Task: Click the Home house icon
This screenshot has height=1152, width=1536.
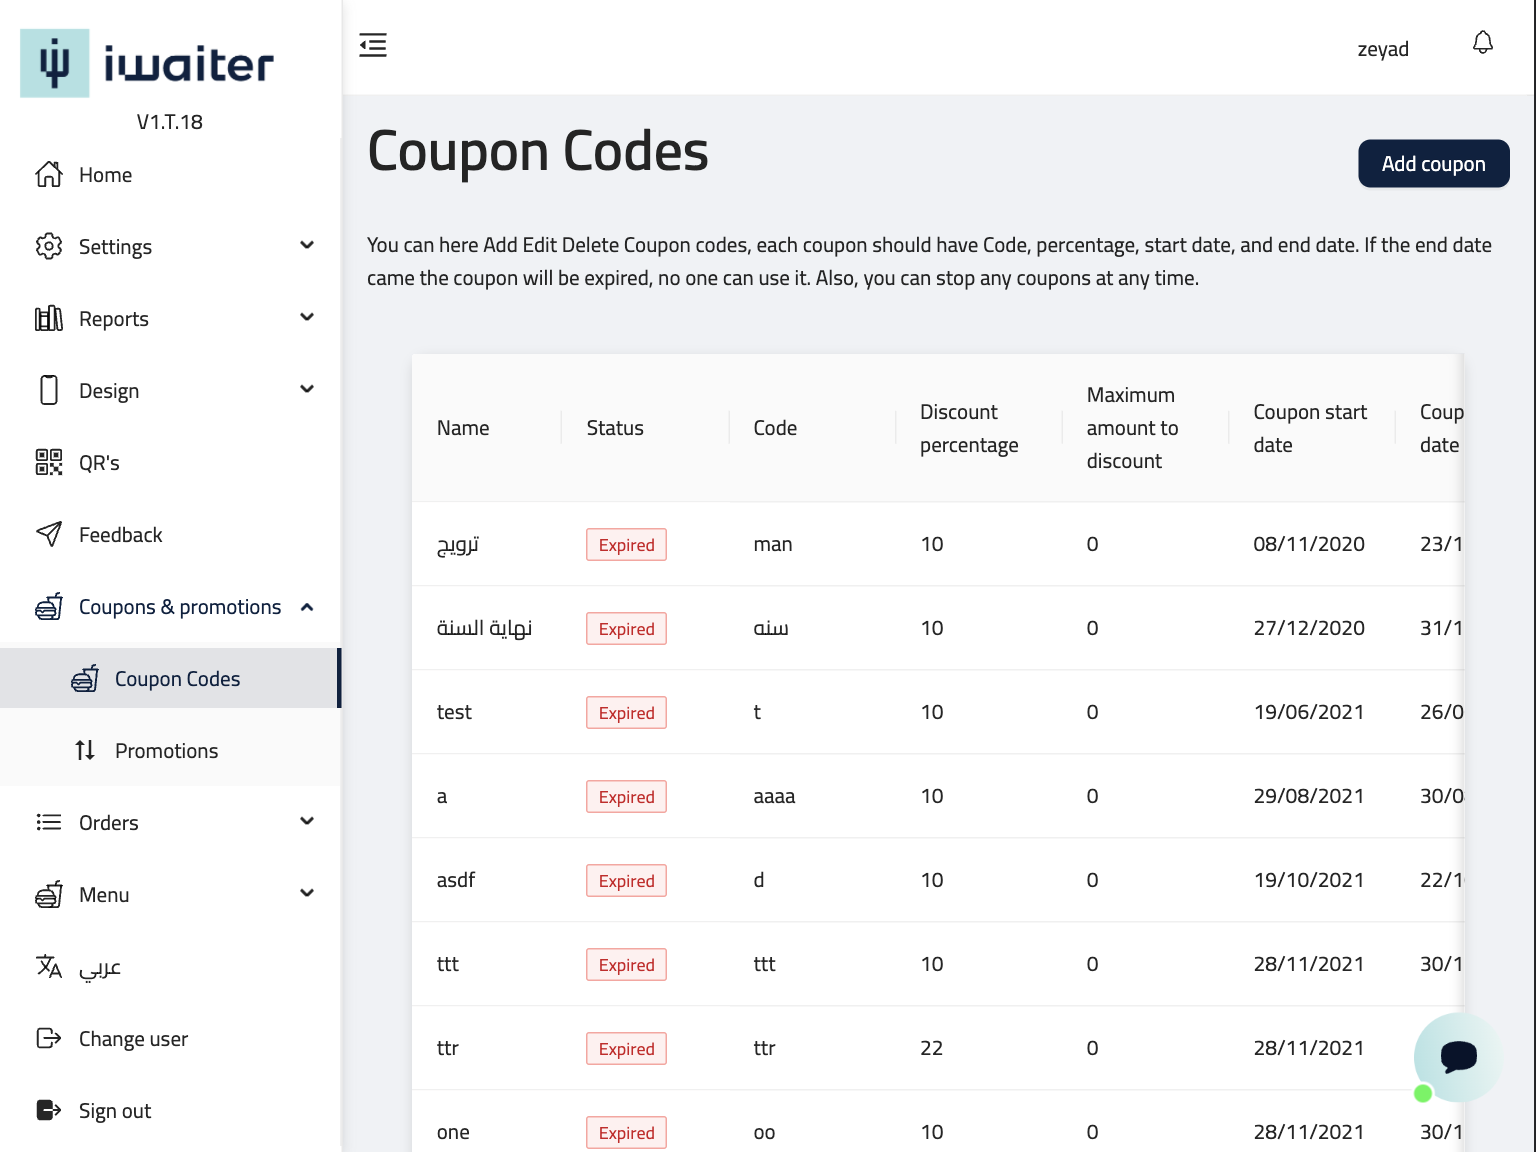Action: [x=49, y=175]
